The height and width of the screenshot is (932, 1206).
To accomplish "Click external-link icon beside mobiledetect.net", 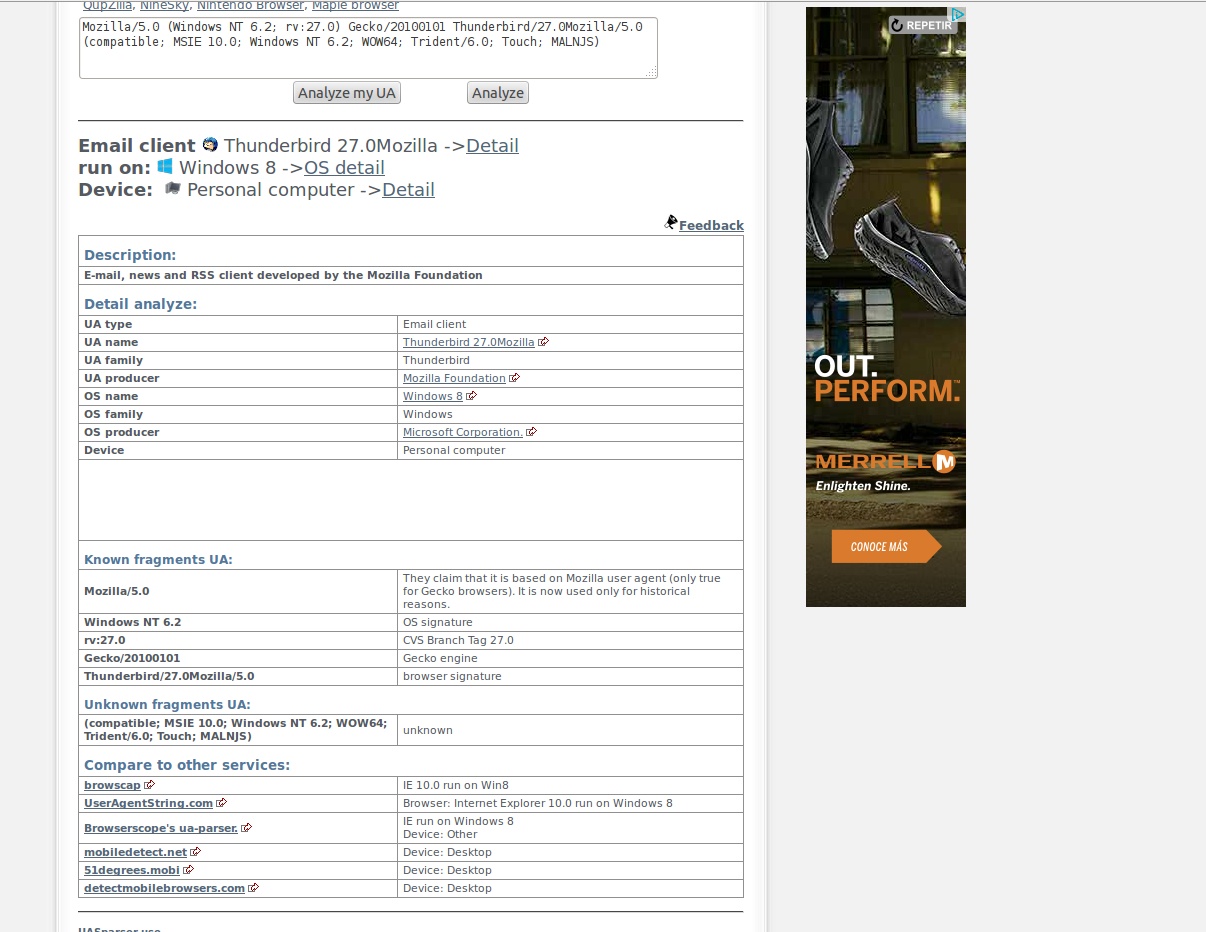I will tap(196, 852).
